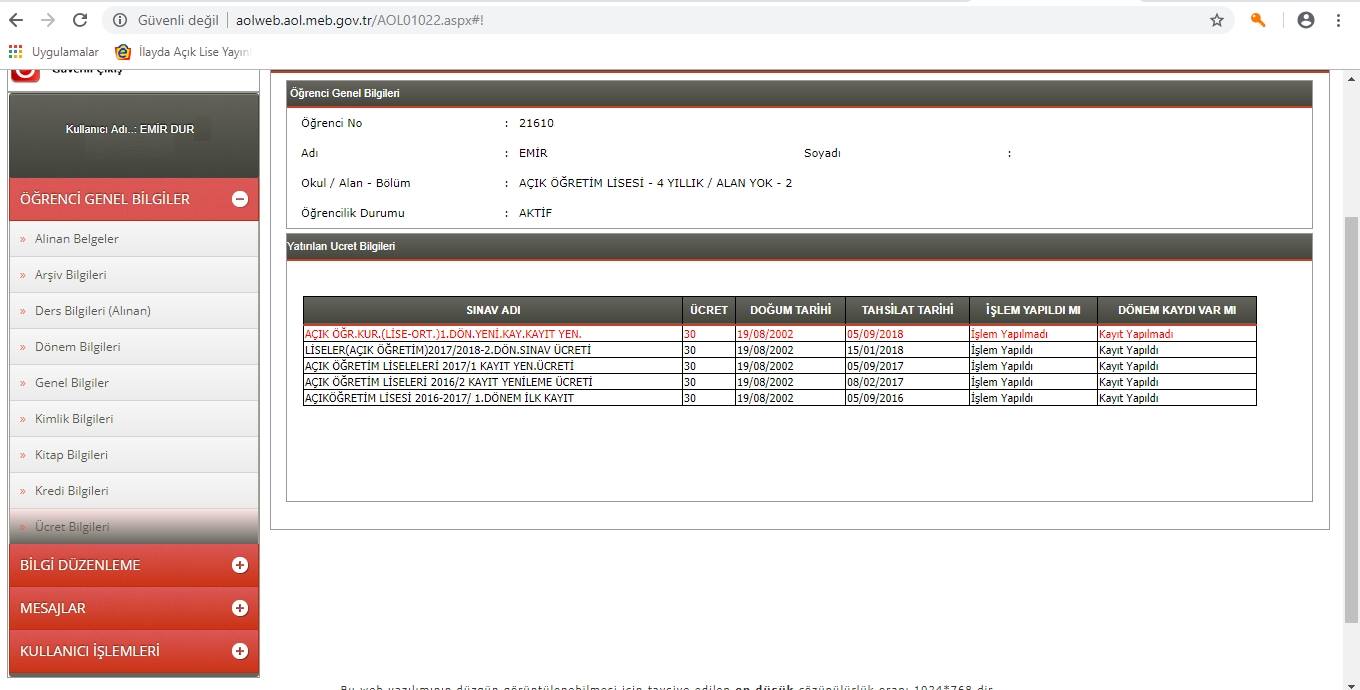
Task: Expand the BİLGİ DÜZENLEME section
Action: pos(240,565)
